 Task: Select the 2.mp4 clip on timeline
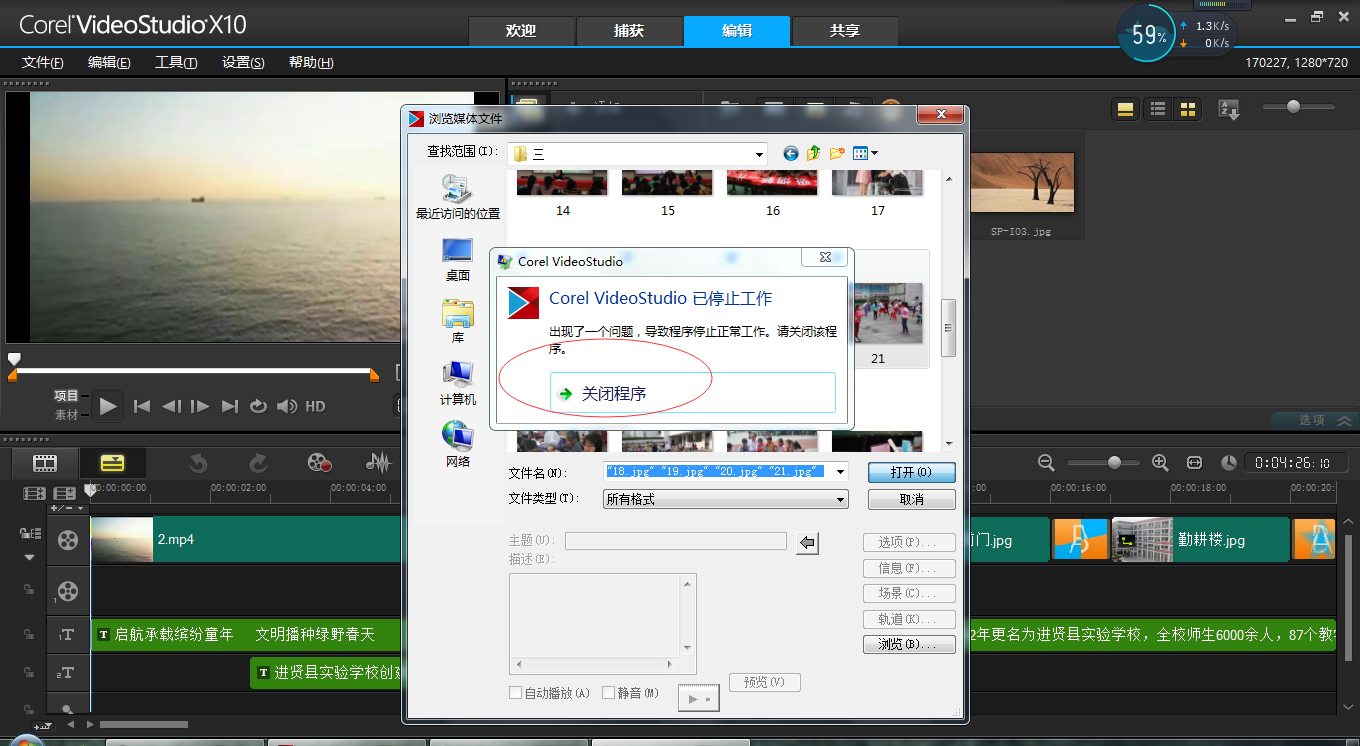coord(246,540)
